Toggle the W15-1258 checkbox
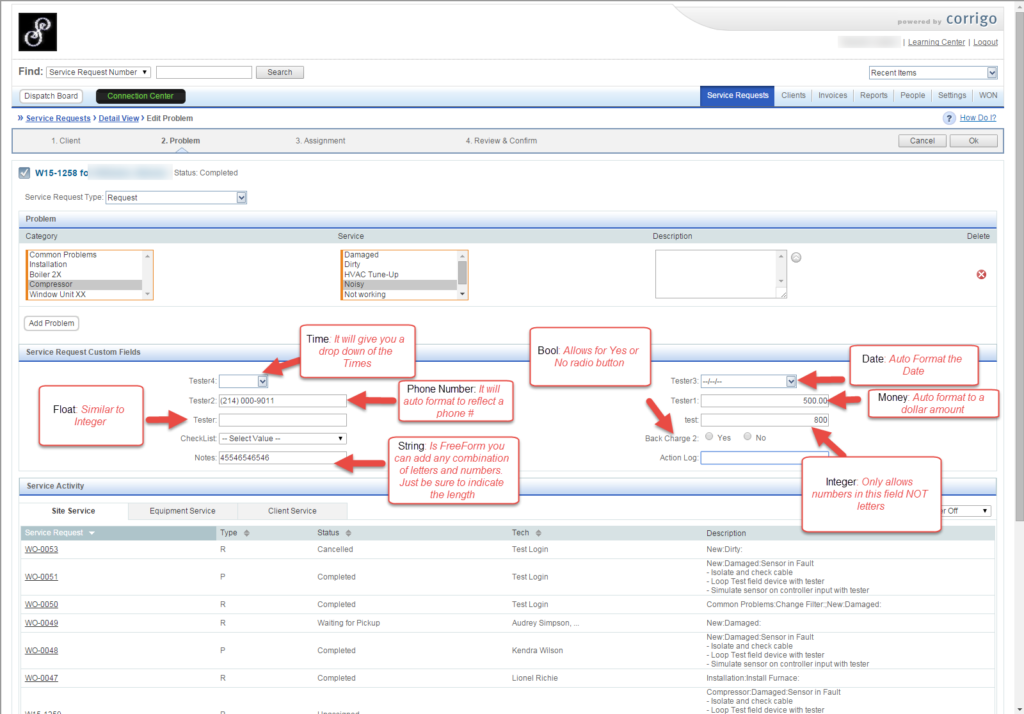This screenshot has width=1024, height=714. click(24, 173)
